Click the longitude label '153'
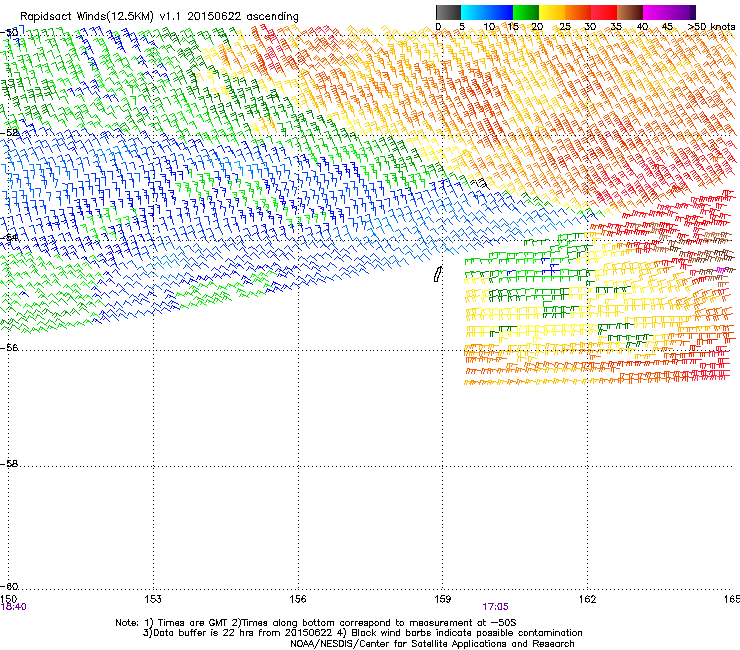 click(153, 599)
